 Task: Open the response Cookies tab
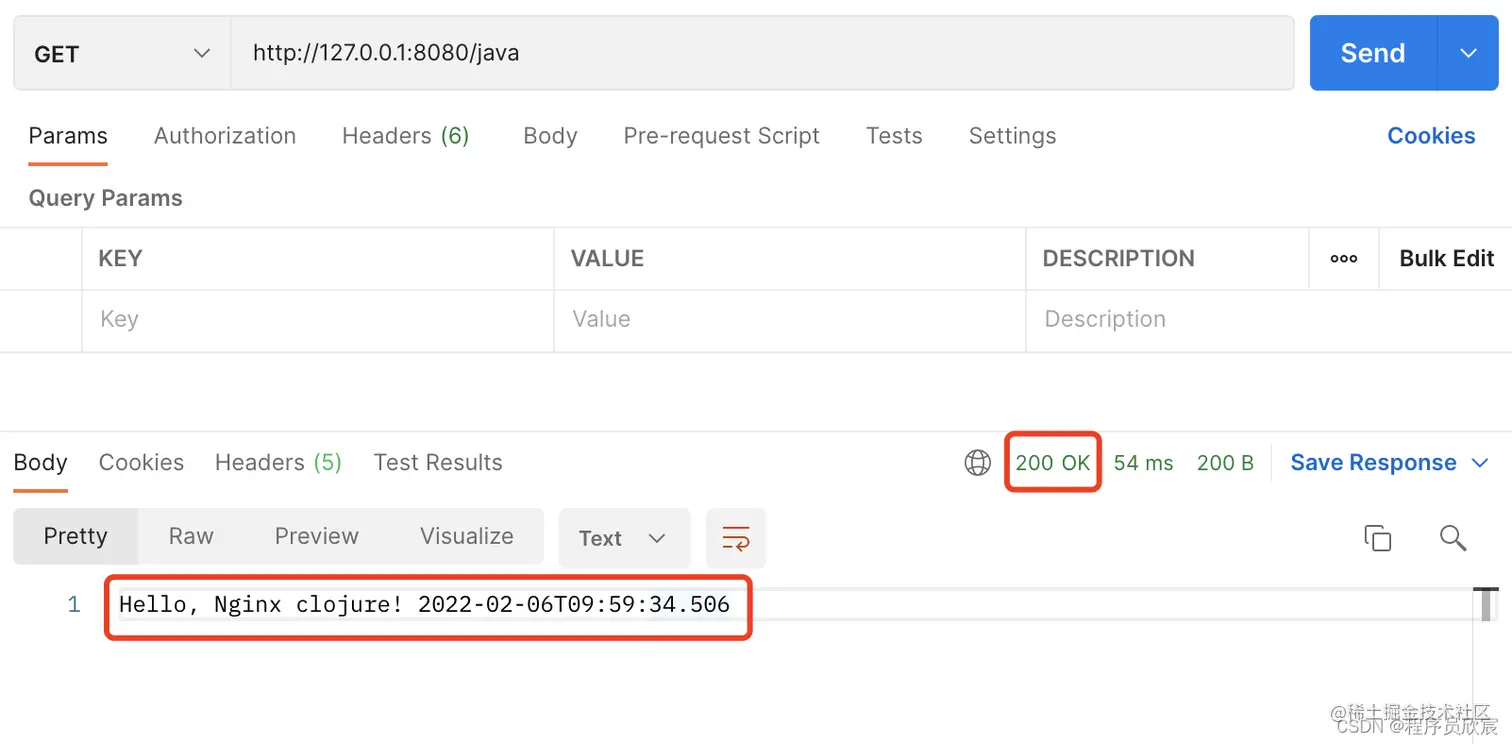pos(141,462)
